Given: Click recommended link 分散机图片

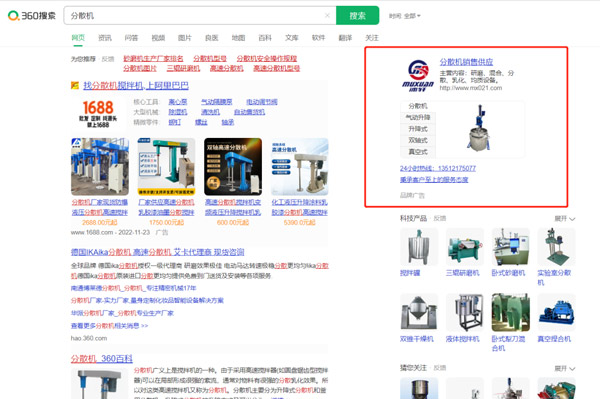Looking at the screenshot, I should [x=140, y=68].
